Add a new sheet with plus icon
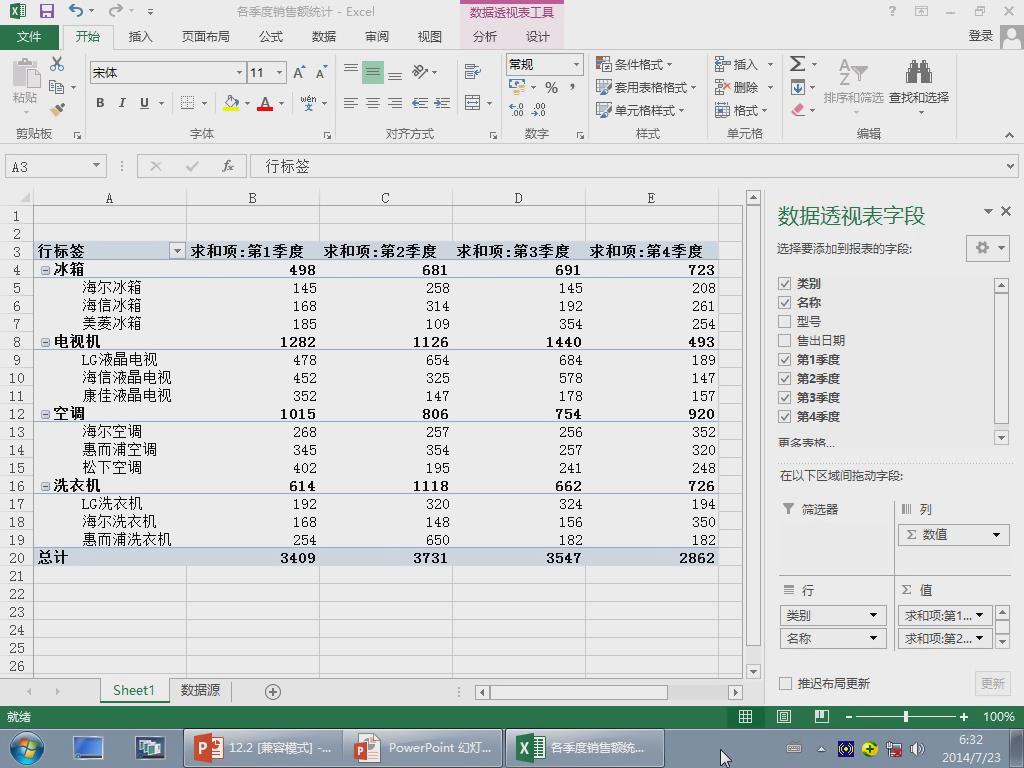The image size is (1024, 768). [273, 692]
